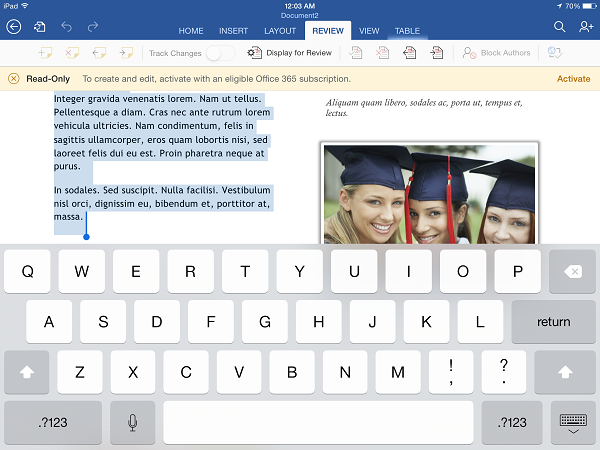Switch to the INSERT tab

coord(233,31)
